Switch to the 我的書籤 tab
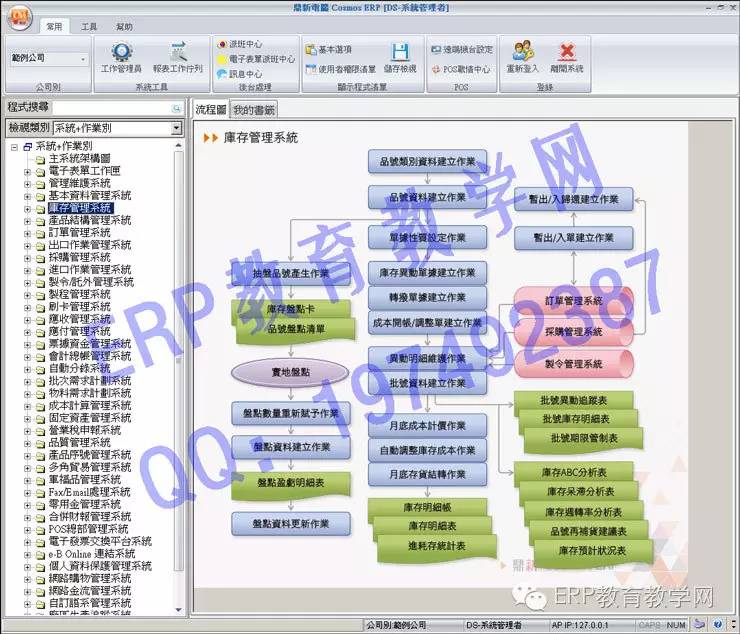740x634 pixels. (x=254, y=110)
